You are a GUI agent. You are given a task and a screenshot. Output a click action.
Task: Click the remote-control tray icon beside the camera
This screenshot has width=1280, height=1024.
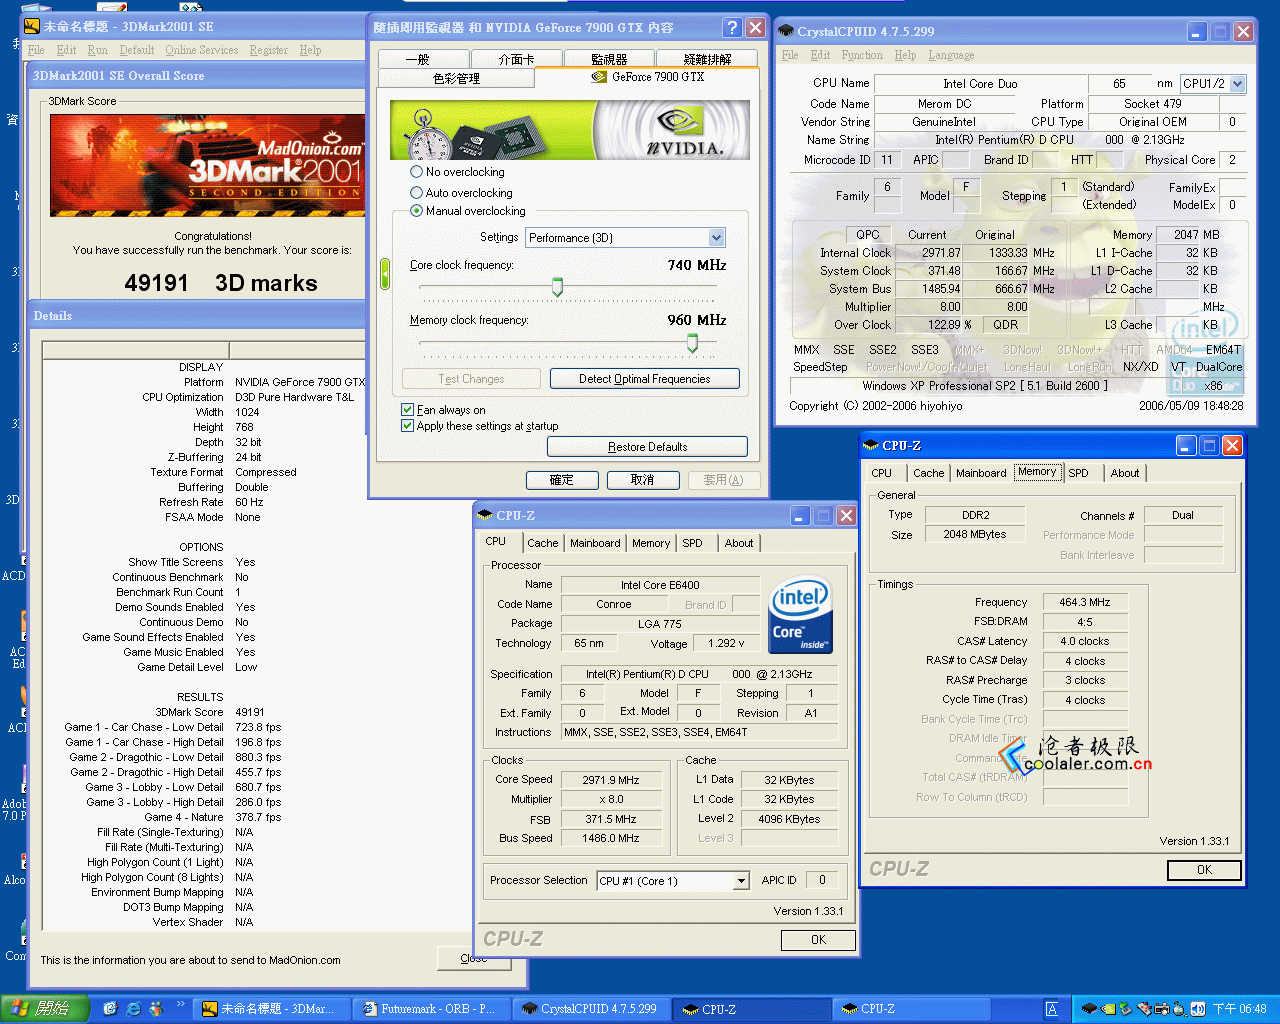coord(1144,1009)
